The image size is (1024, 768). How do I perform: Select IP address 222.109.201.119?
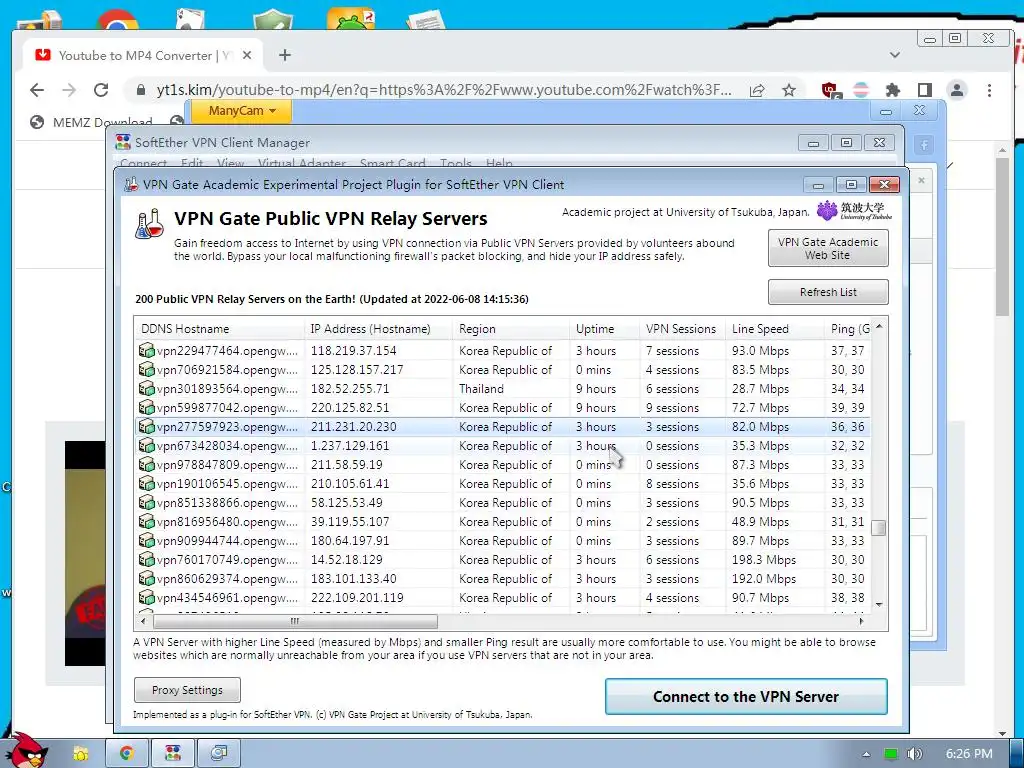[357, 598]
